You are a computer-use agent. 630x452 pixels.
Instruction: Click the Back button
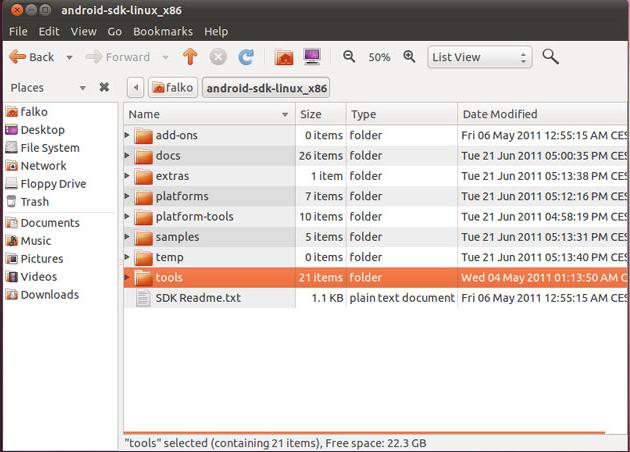[x=31, y=57]
